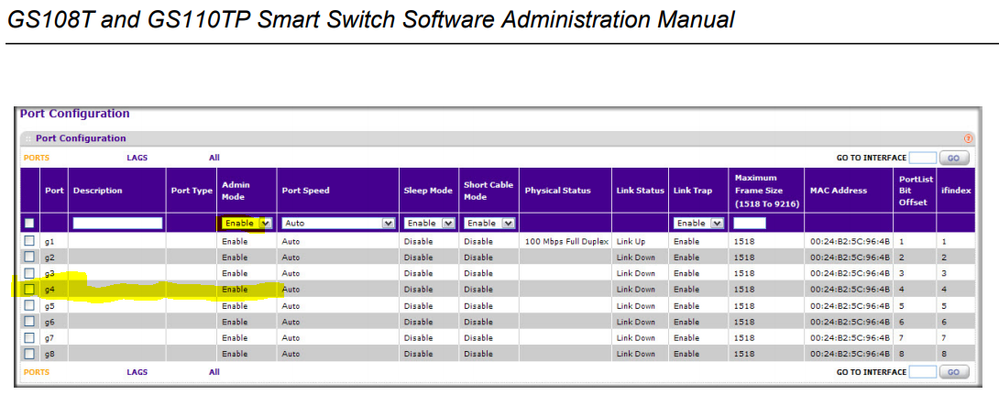Click the Link Up status for g1
Viewport: 999px width, 406px height.
(x=631, y=242)
